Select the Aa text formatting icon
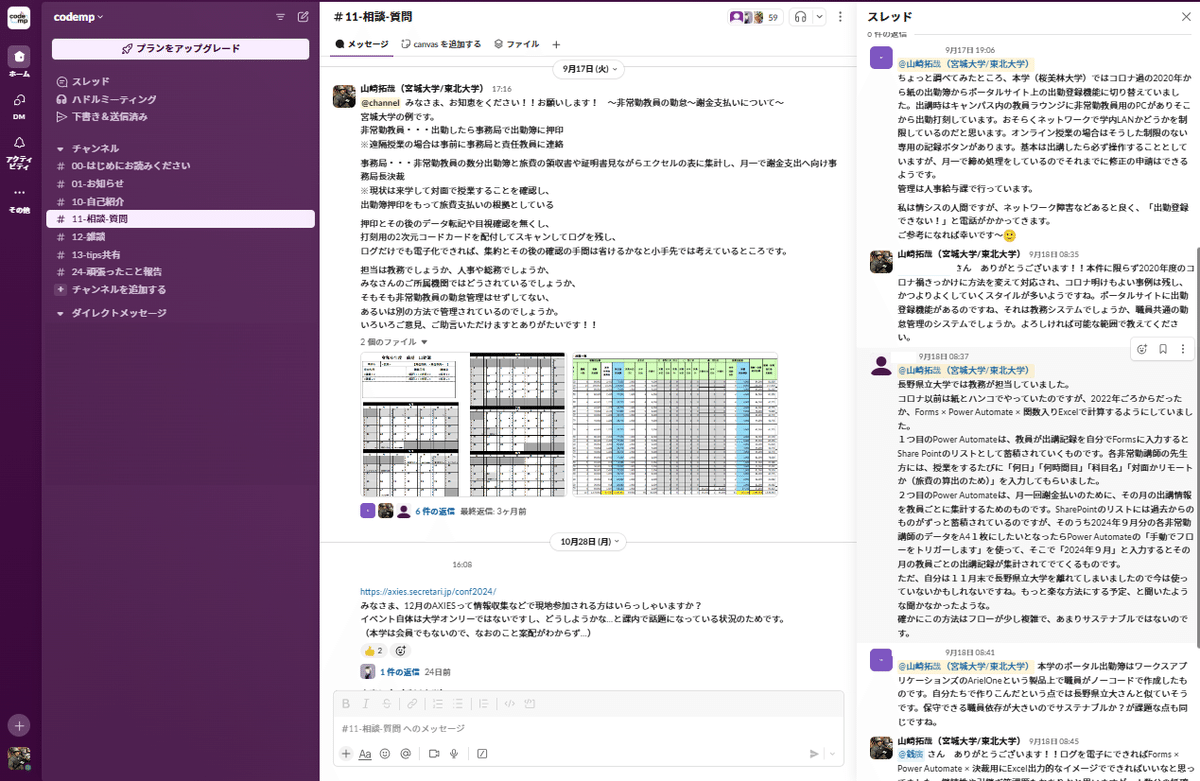The height and width of the screenshot is (781, 1200). (365, 753)
